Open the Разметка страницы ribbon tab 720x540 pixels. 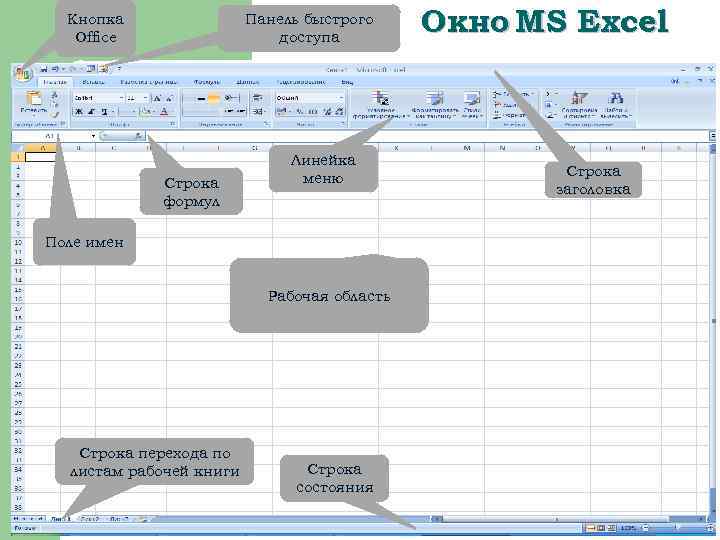148,82
